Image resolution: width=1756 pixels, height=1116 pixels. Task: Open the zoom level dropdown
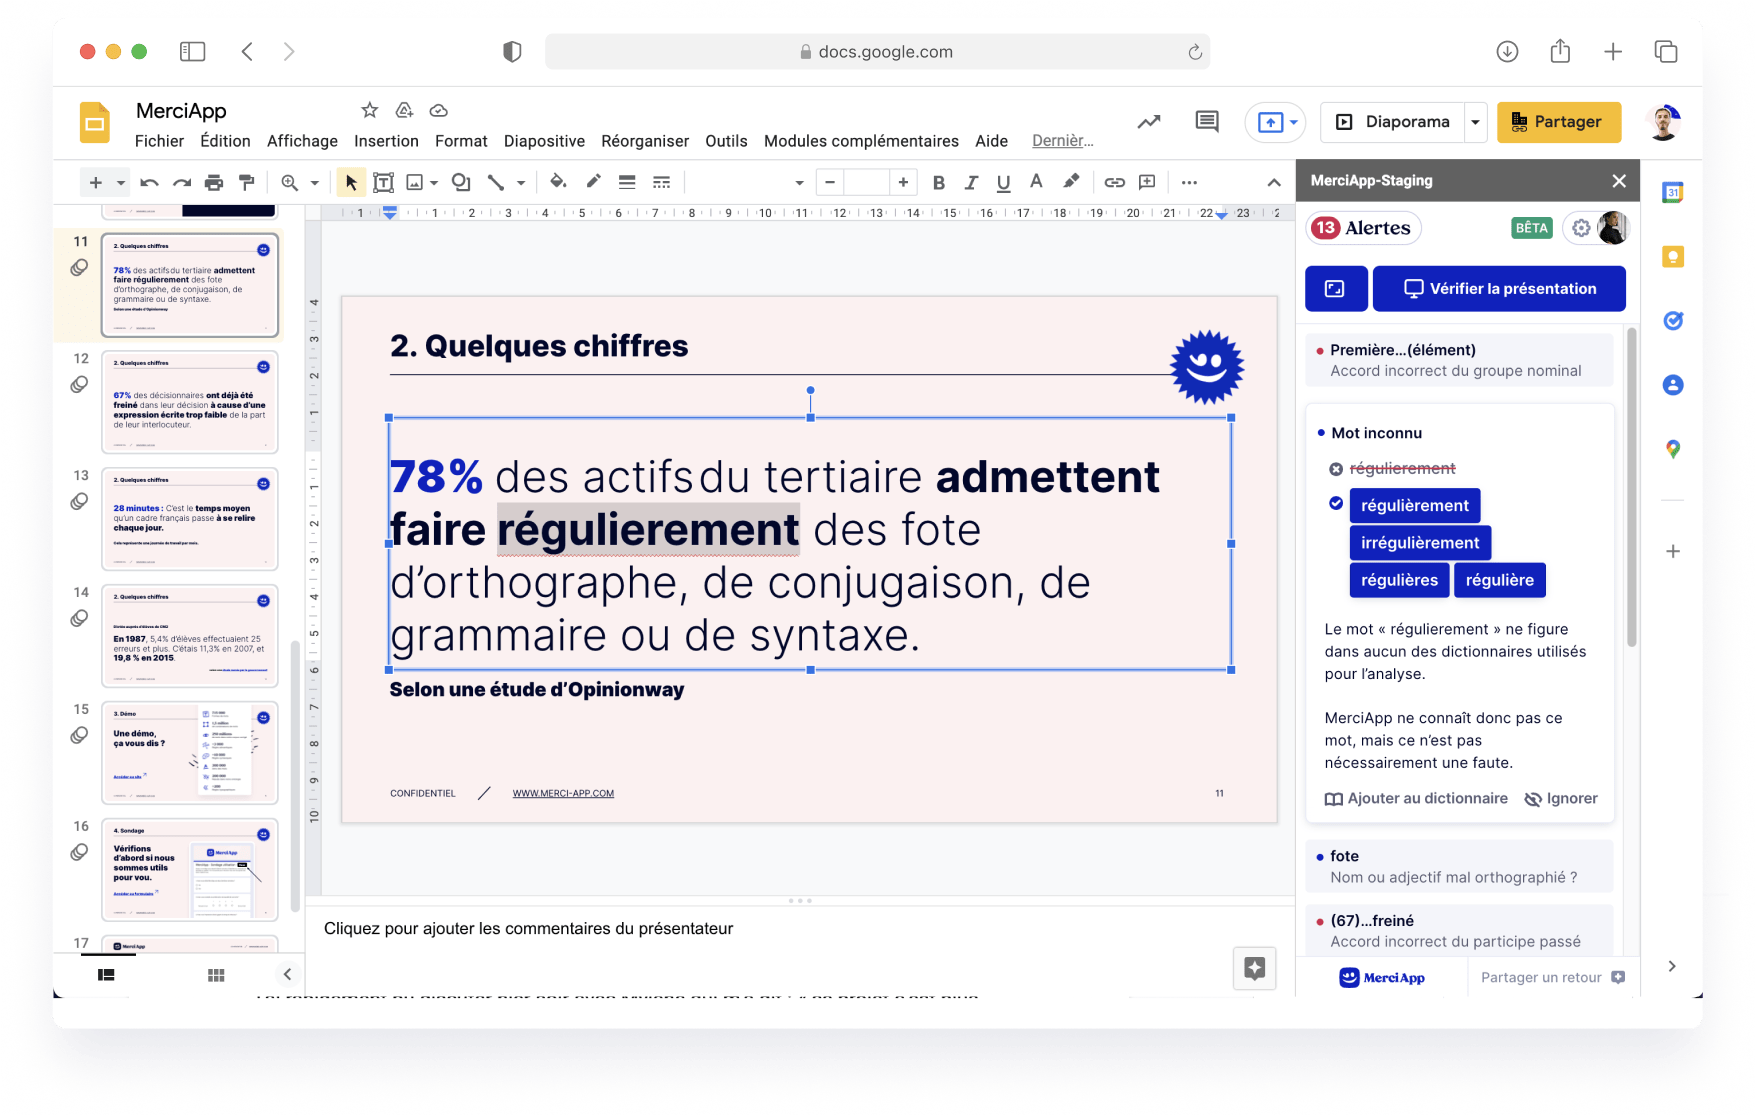313,182
